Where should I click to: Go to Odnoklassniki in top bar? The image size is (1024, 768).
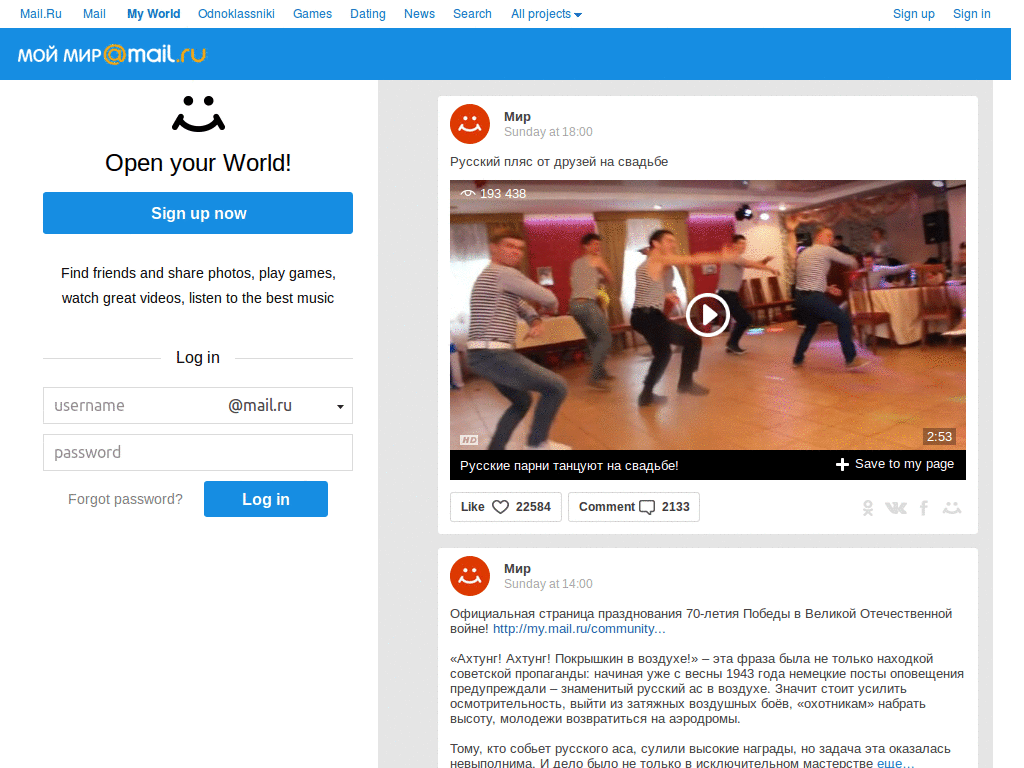tap(236, 14)
